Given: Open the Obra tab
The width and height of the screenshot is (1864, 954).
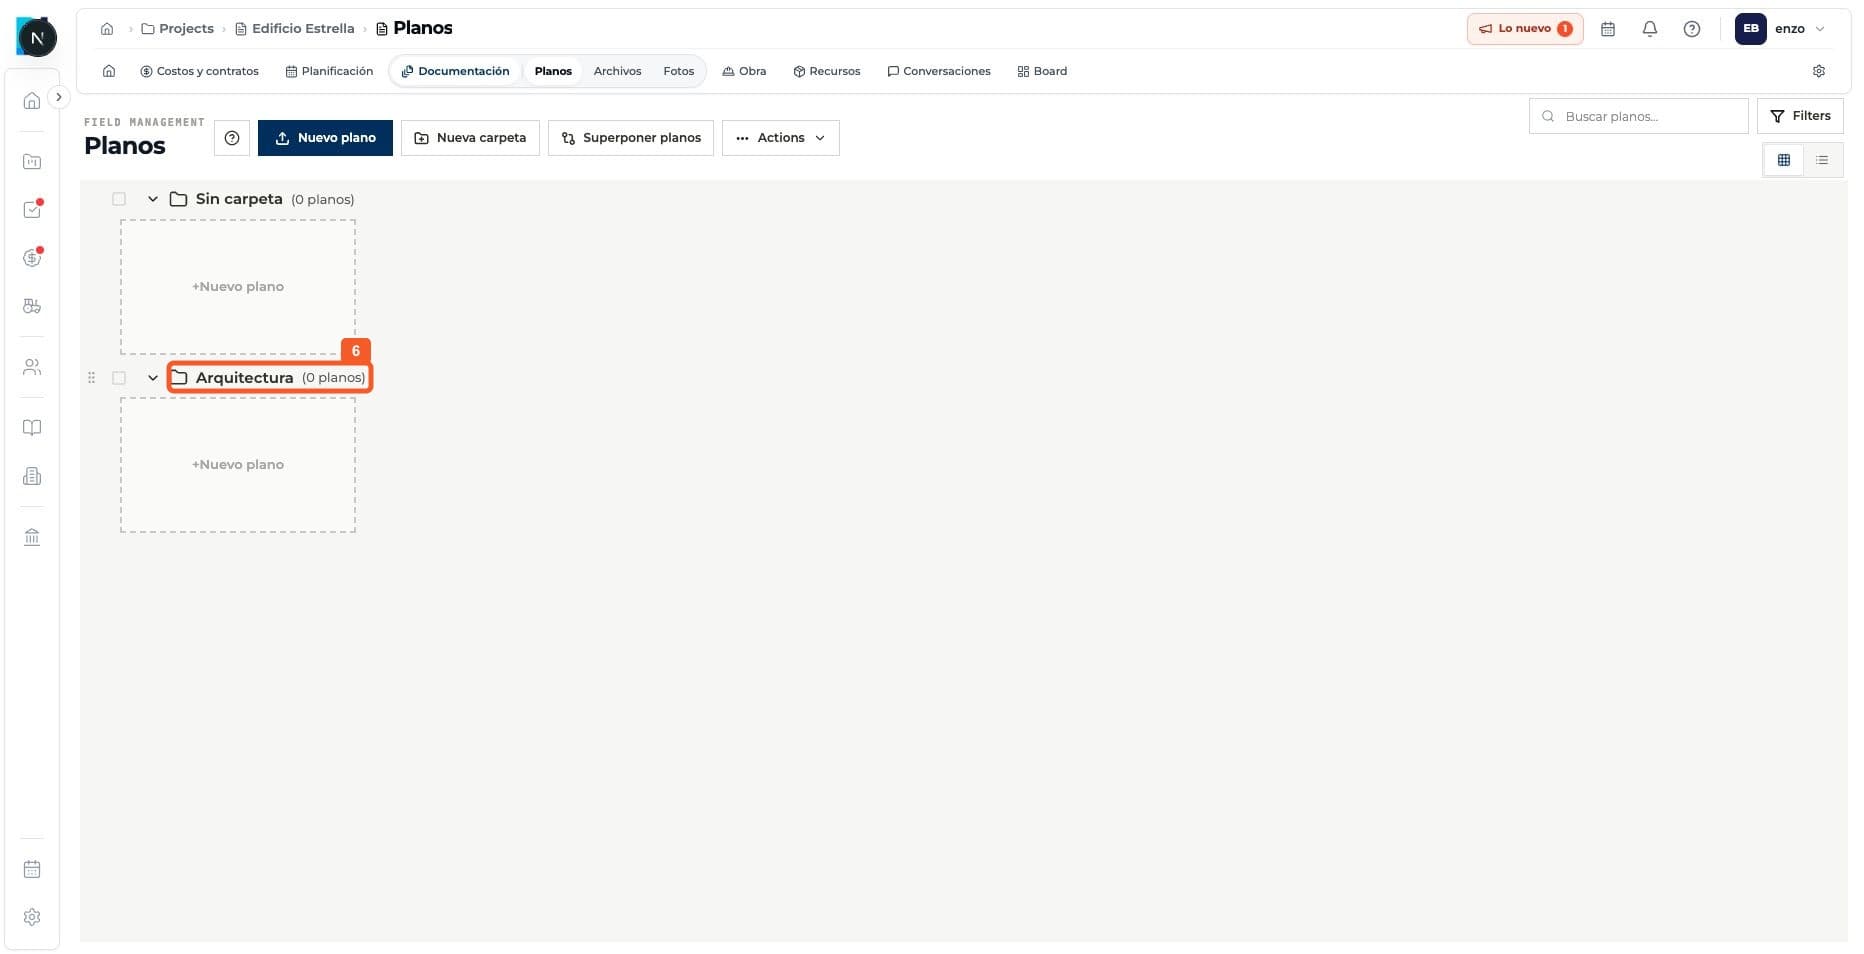Looking at the screenshot, I should tap(744, 71).
